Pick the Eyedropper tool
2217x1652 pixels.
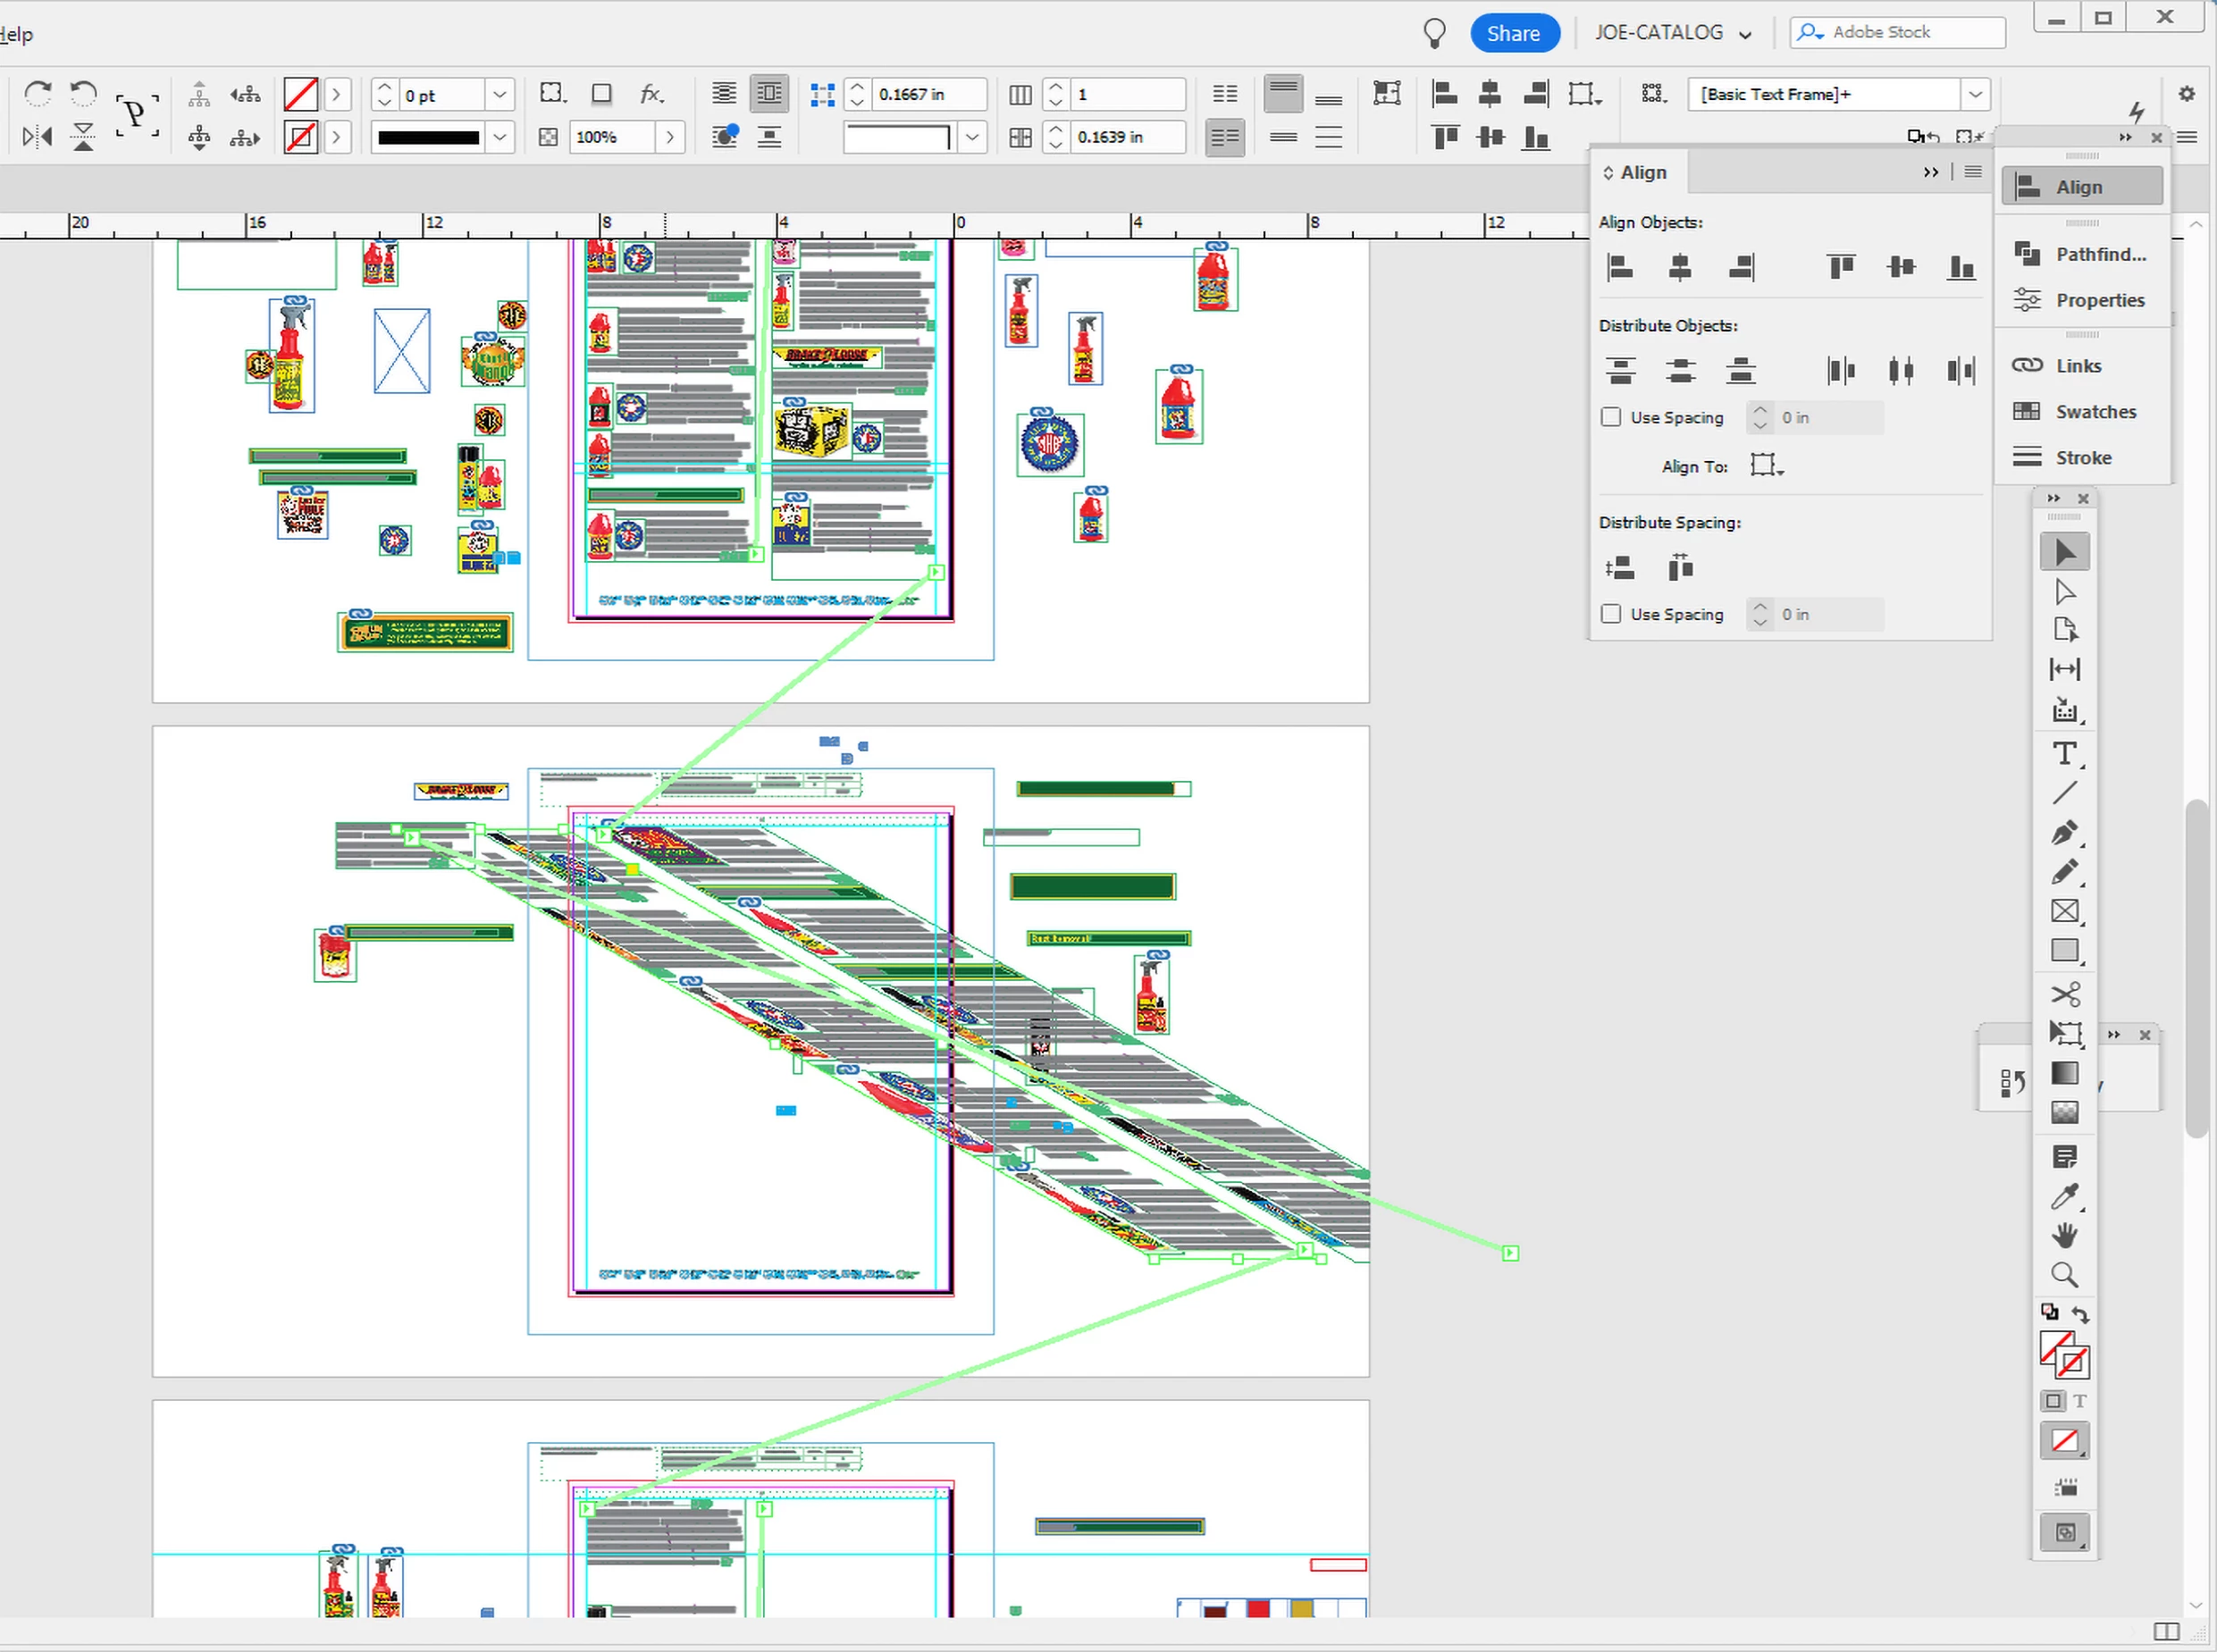(x=2064, y=1196)
